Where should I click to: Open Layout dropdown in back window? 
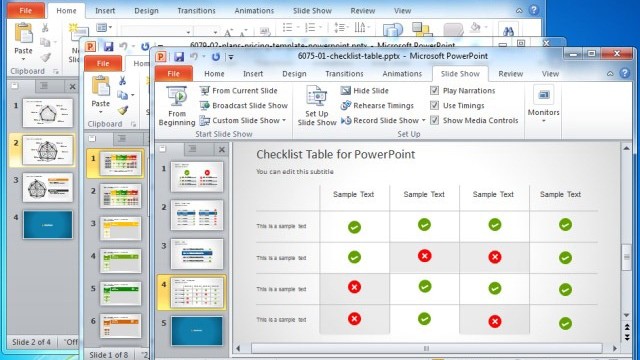(104, 27)
